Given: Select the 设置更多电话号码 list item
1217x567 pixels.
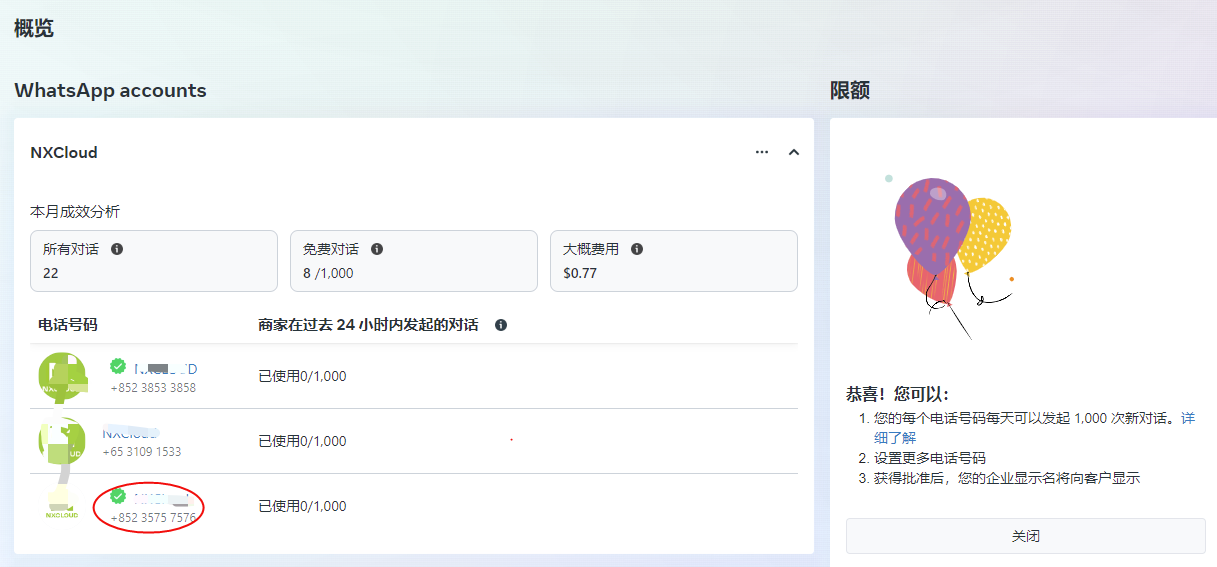Looking at the screenshot, I should pos(930,458).
